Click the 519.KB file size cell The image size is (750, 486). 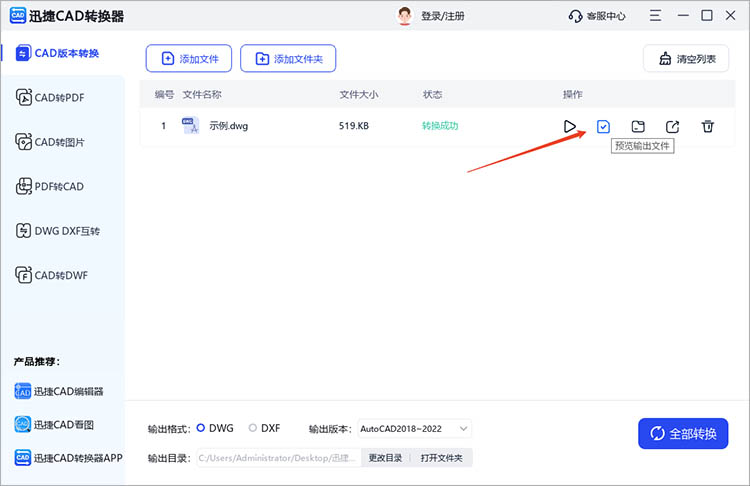(354, 126)
